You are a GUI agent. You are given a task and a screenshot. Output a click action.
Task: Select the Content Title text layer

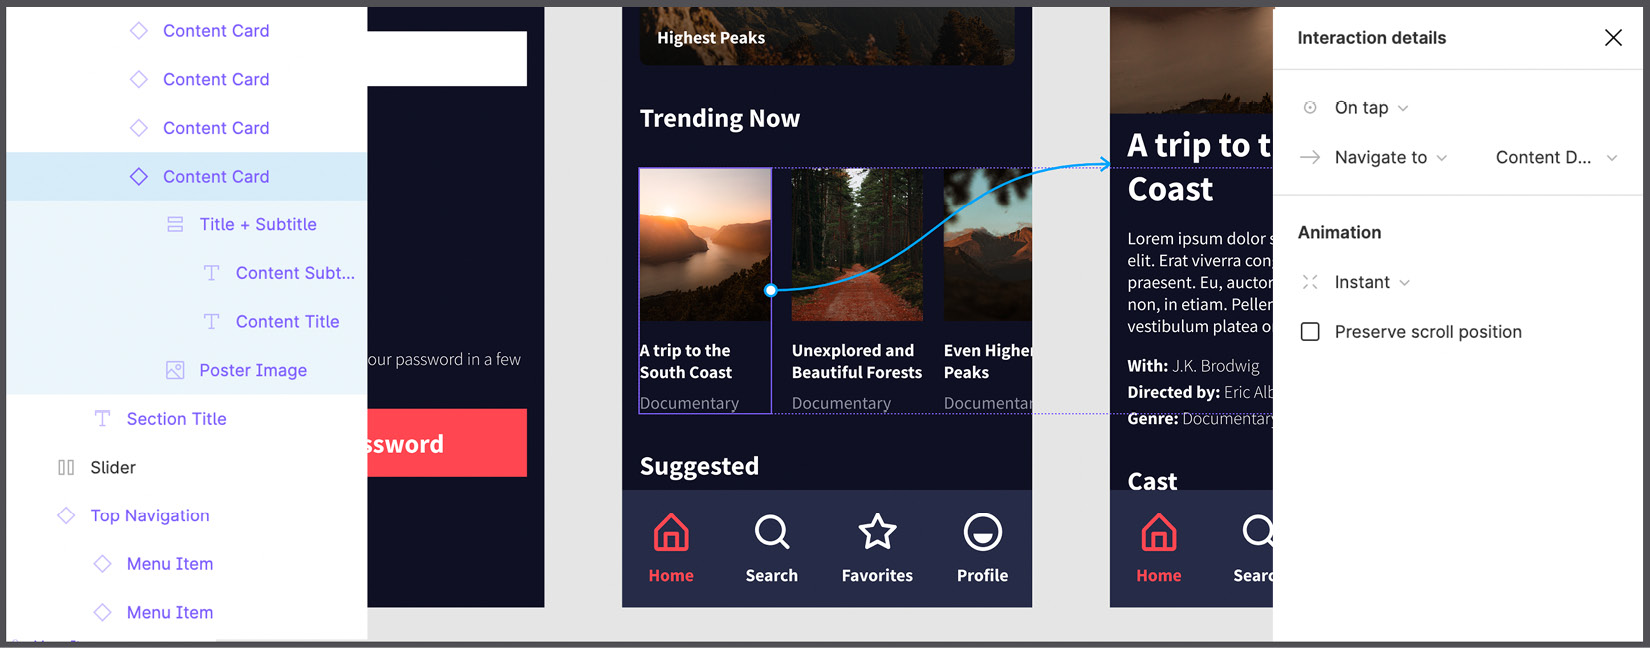tap(287, 322)
